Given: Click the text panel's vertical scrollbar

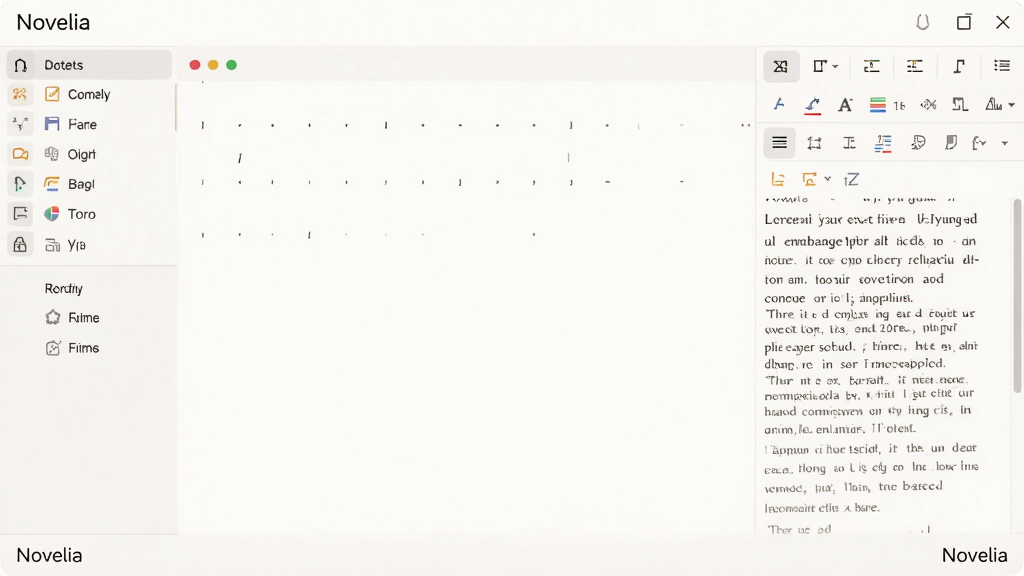Looking at the screenshot, I should [x=1017, y=296].
